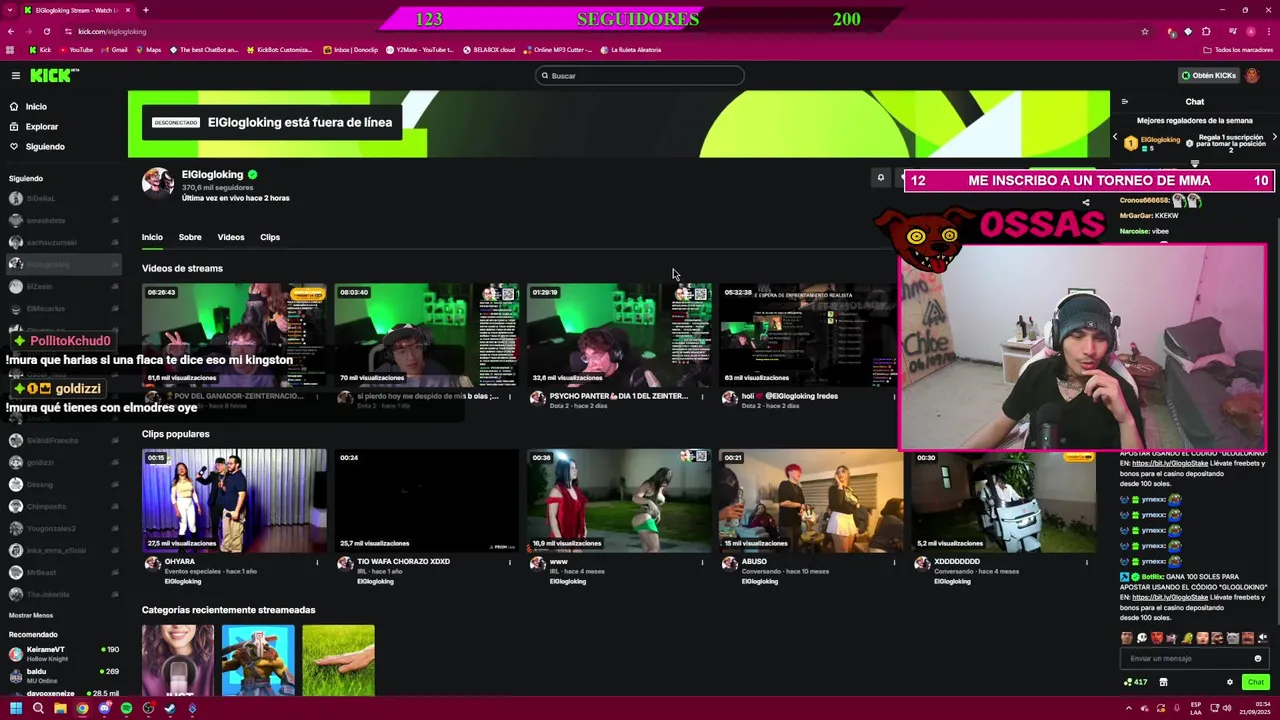Open followed channel goldizzi in the sidebar
1280x720 pixels.
click(63, 462)
